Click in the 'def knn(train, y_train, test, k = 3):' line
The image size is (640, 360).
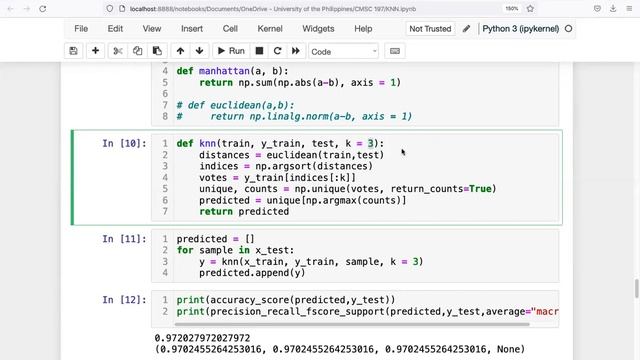[280, 144]
